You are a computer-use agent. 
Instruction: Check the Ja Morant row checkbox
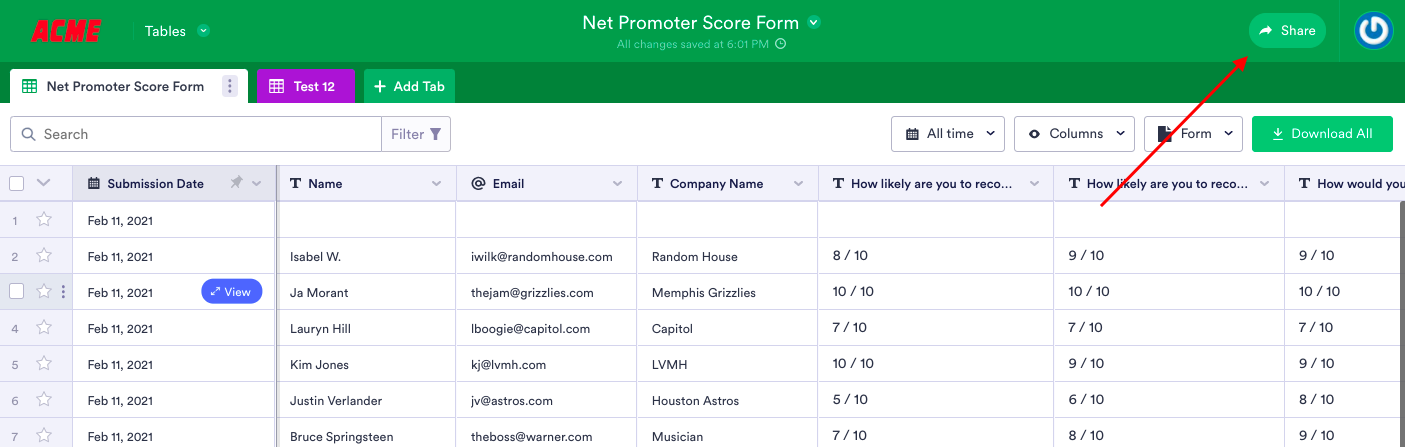(x=17, y=292)
